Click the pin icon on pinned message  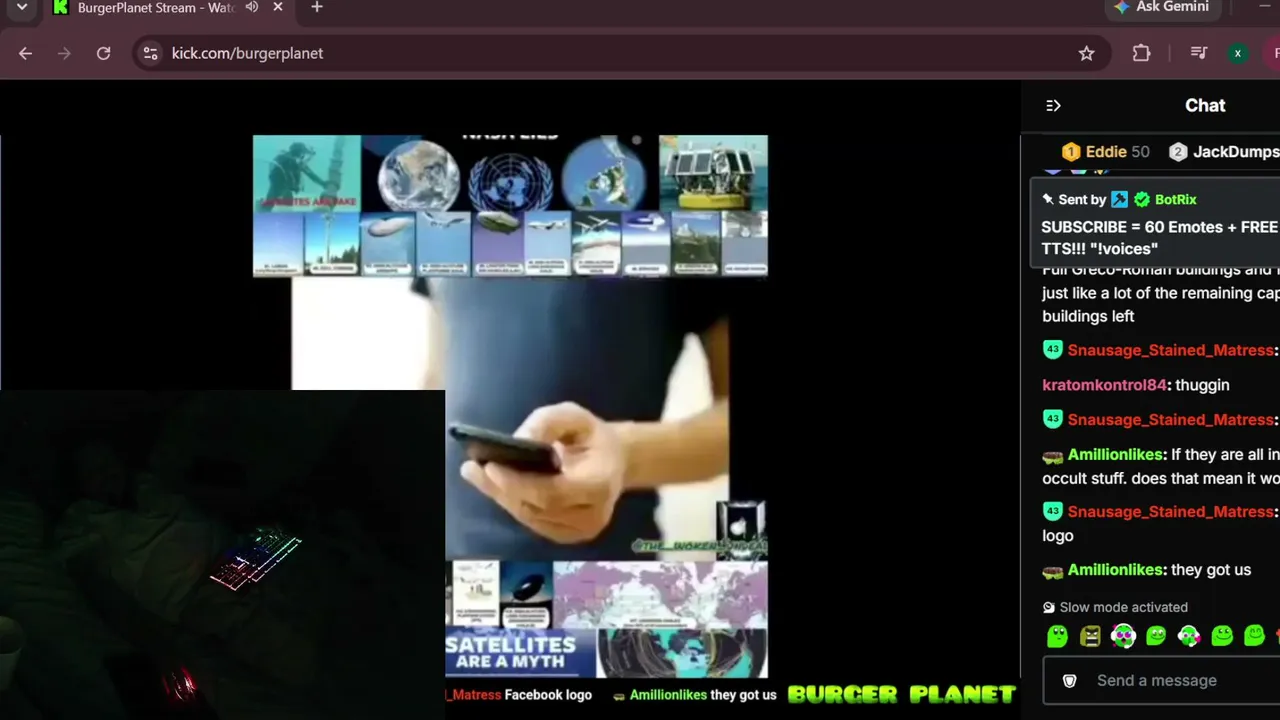(1048, 200)
